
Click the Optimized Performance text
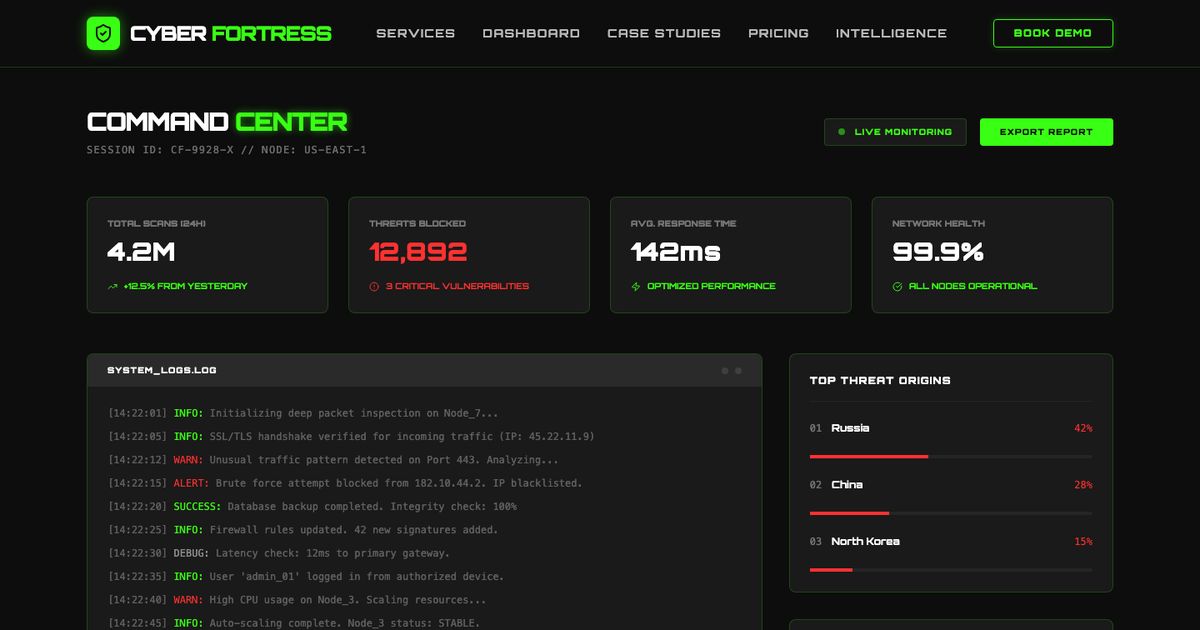click(711, 287)
